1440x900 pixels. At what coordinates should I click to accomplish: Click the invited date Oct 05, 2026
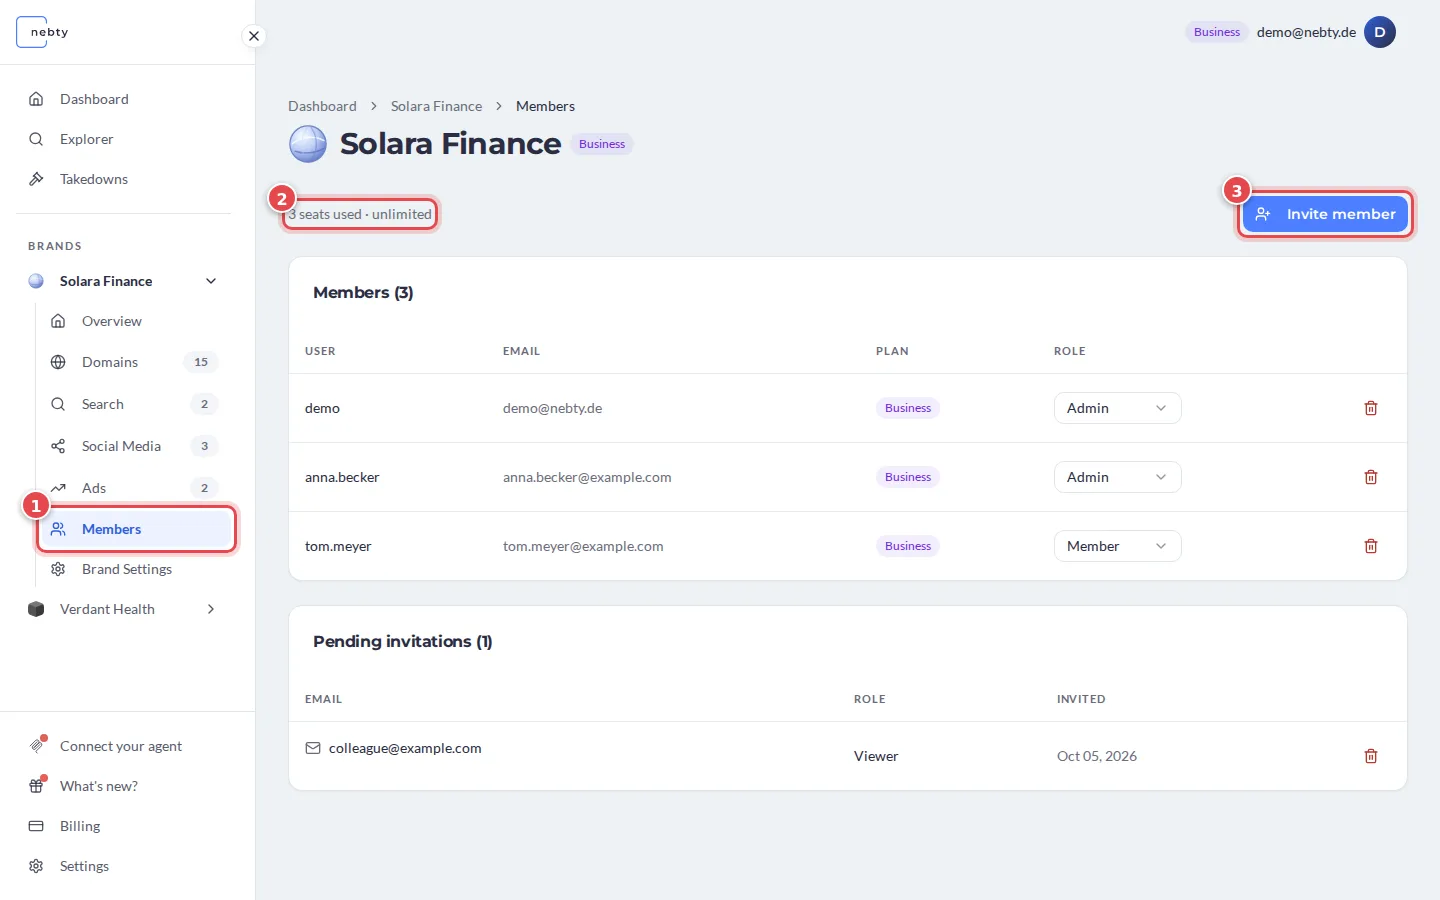tap(1097, 756)
